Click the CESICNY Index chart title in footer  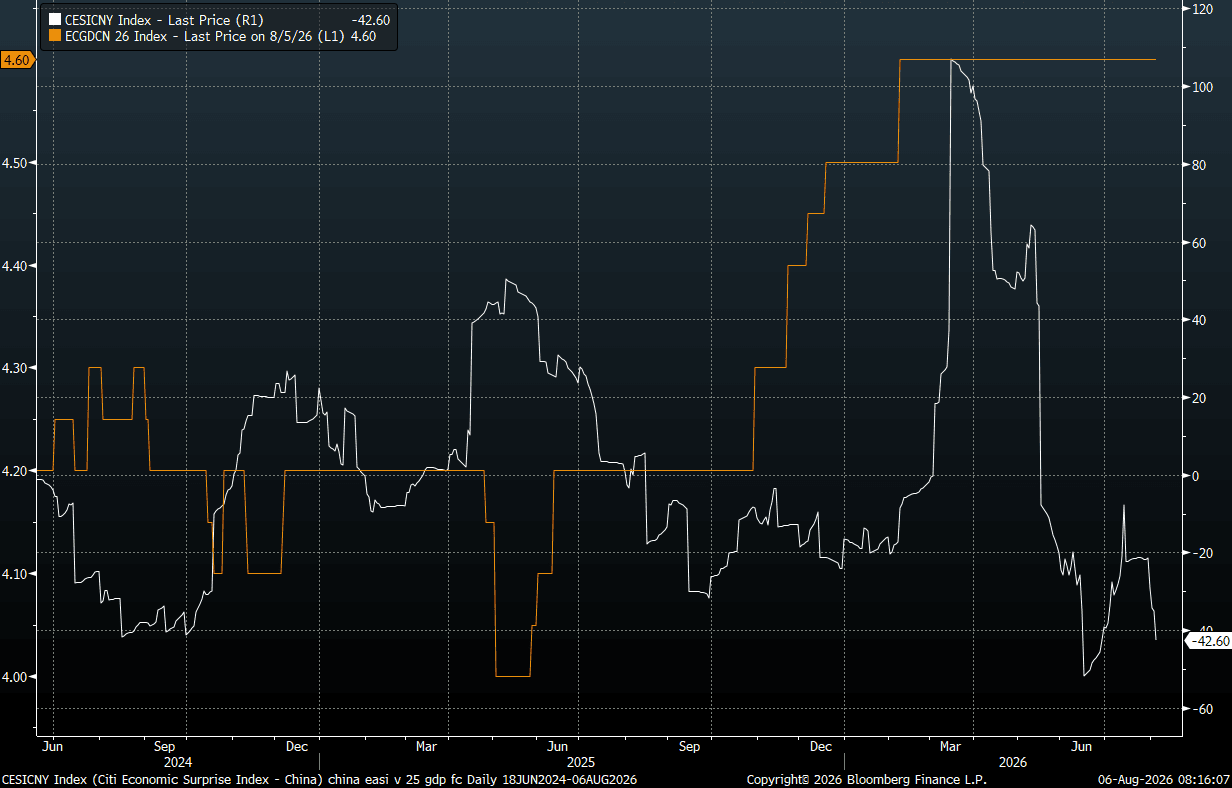(x=320, y=779)
